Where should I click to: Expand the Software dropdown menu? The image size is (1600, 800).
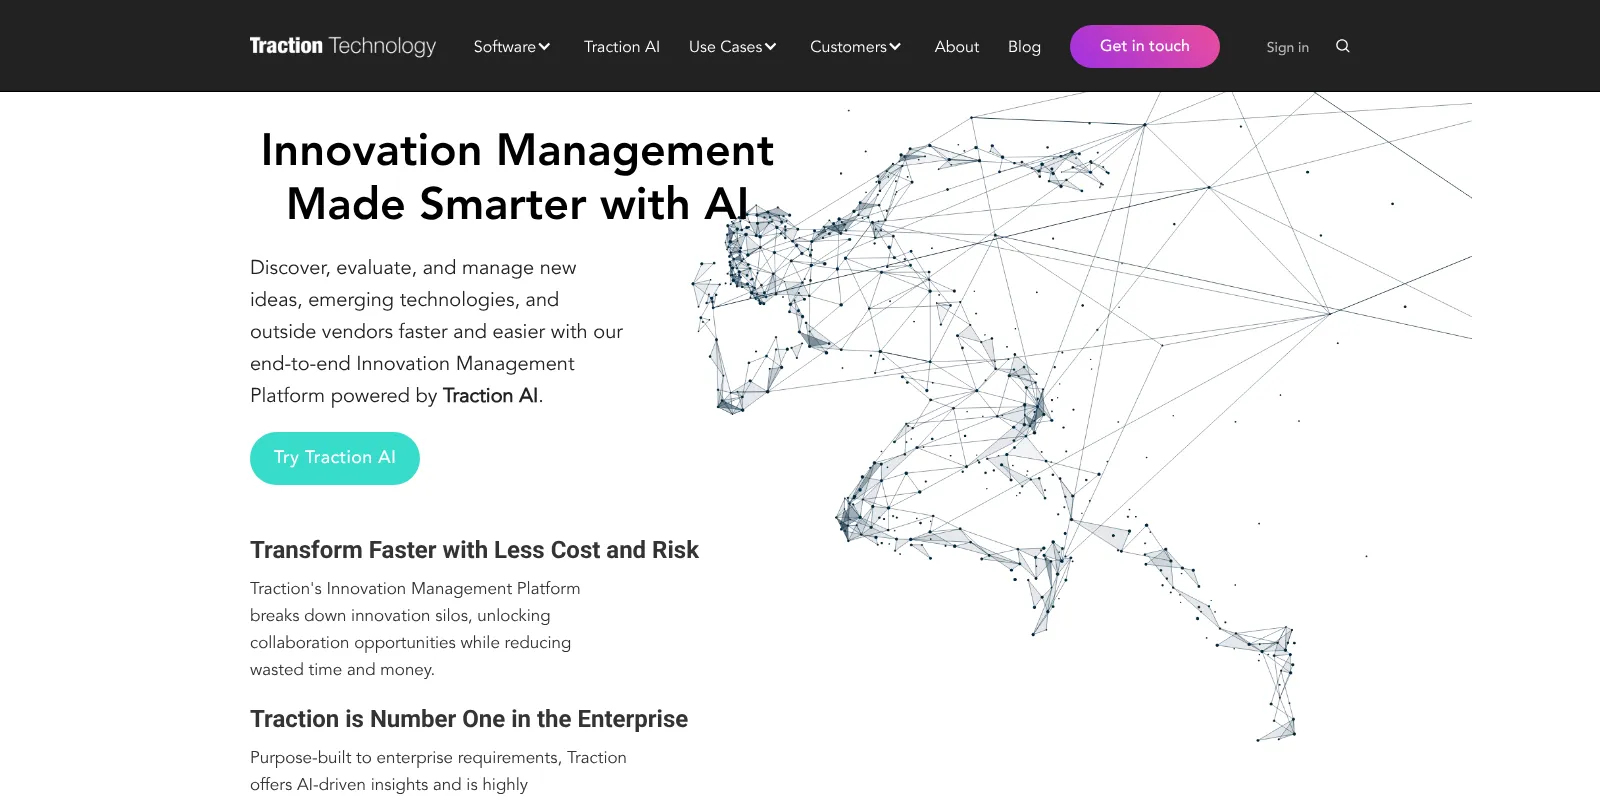pos(512,47)
